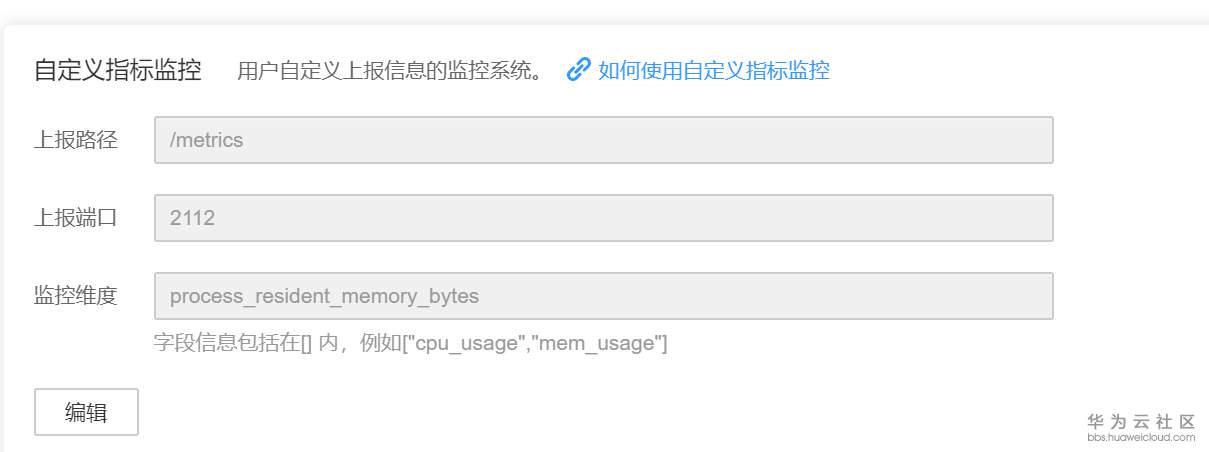Focus the 监控维度 input field
The image size is (1209, 452).
pyautogui.click(x=603, y=296)
